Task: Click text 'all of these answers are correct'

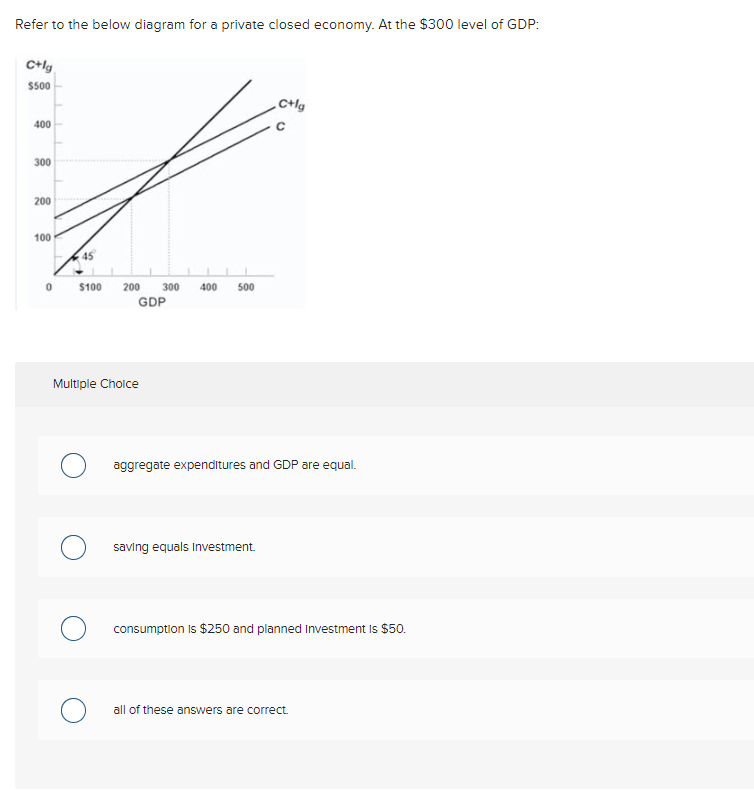Action: coord(200,709)
